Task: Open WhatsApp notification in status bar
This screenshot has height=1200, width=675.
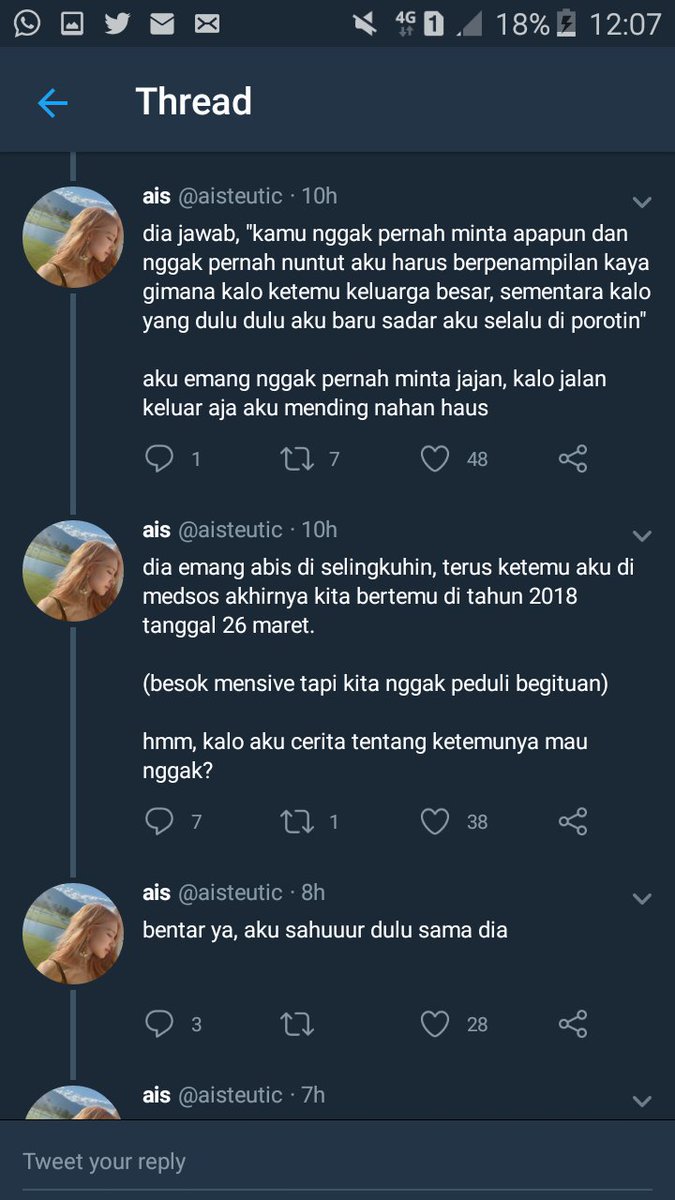Action: [26, 23]
